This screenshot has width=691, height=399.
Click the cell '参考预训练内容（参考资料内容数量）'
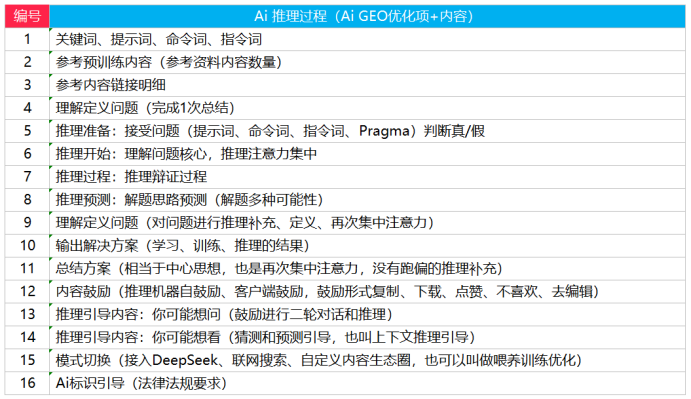click(368, 62)
